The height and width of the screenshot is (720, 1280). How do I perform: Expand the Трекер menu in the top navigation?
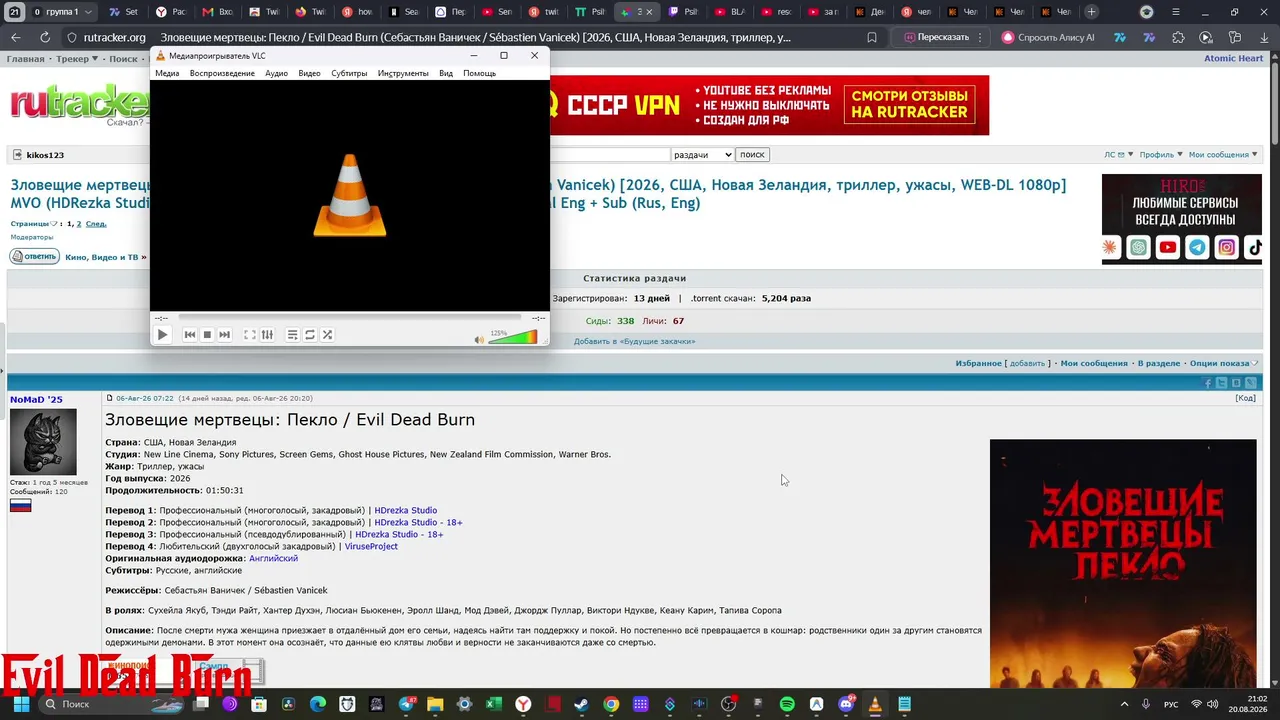click(77, 59)
